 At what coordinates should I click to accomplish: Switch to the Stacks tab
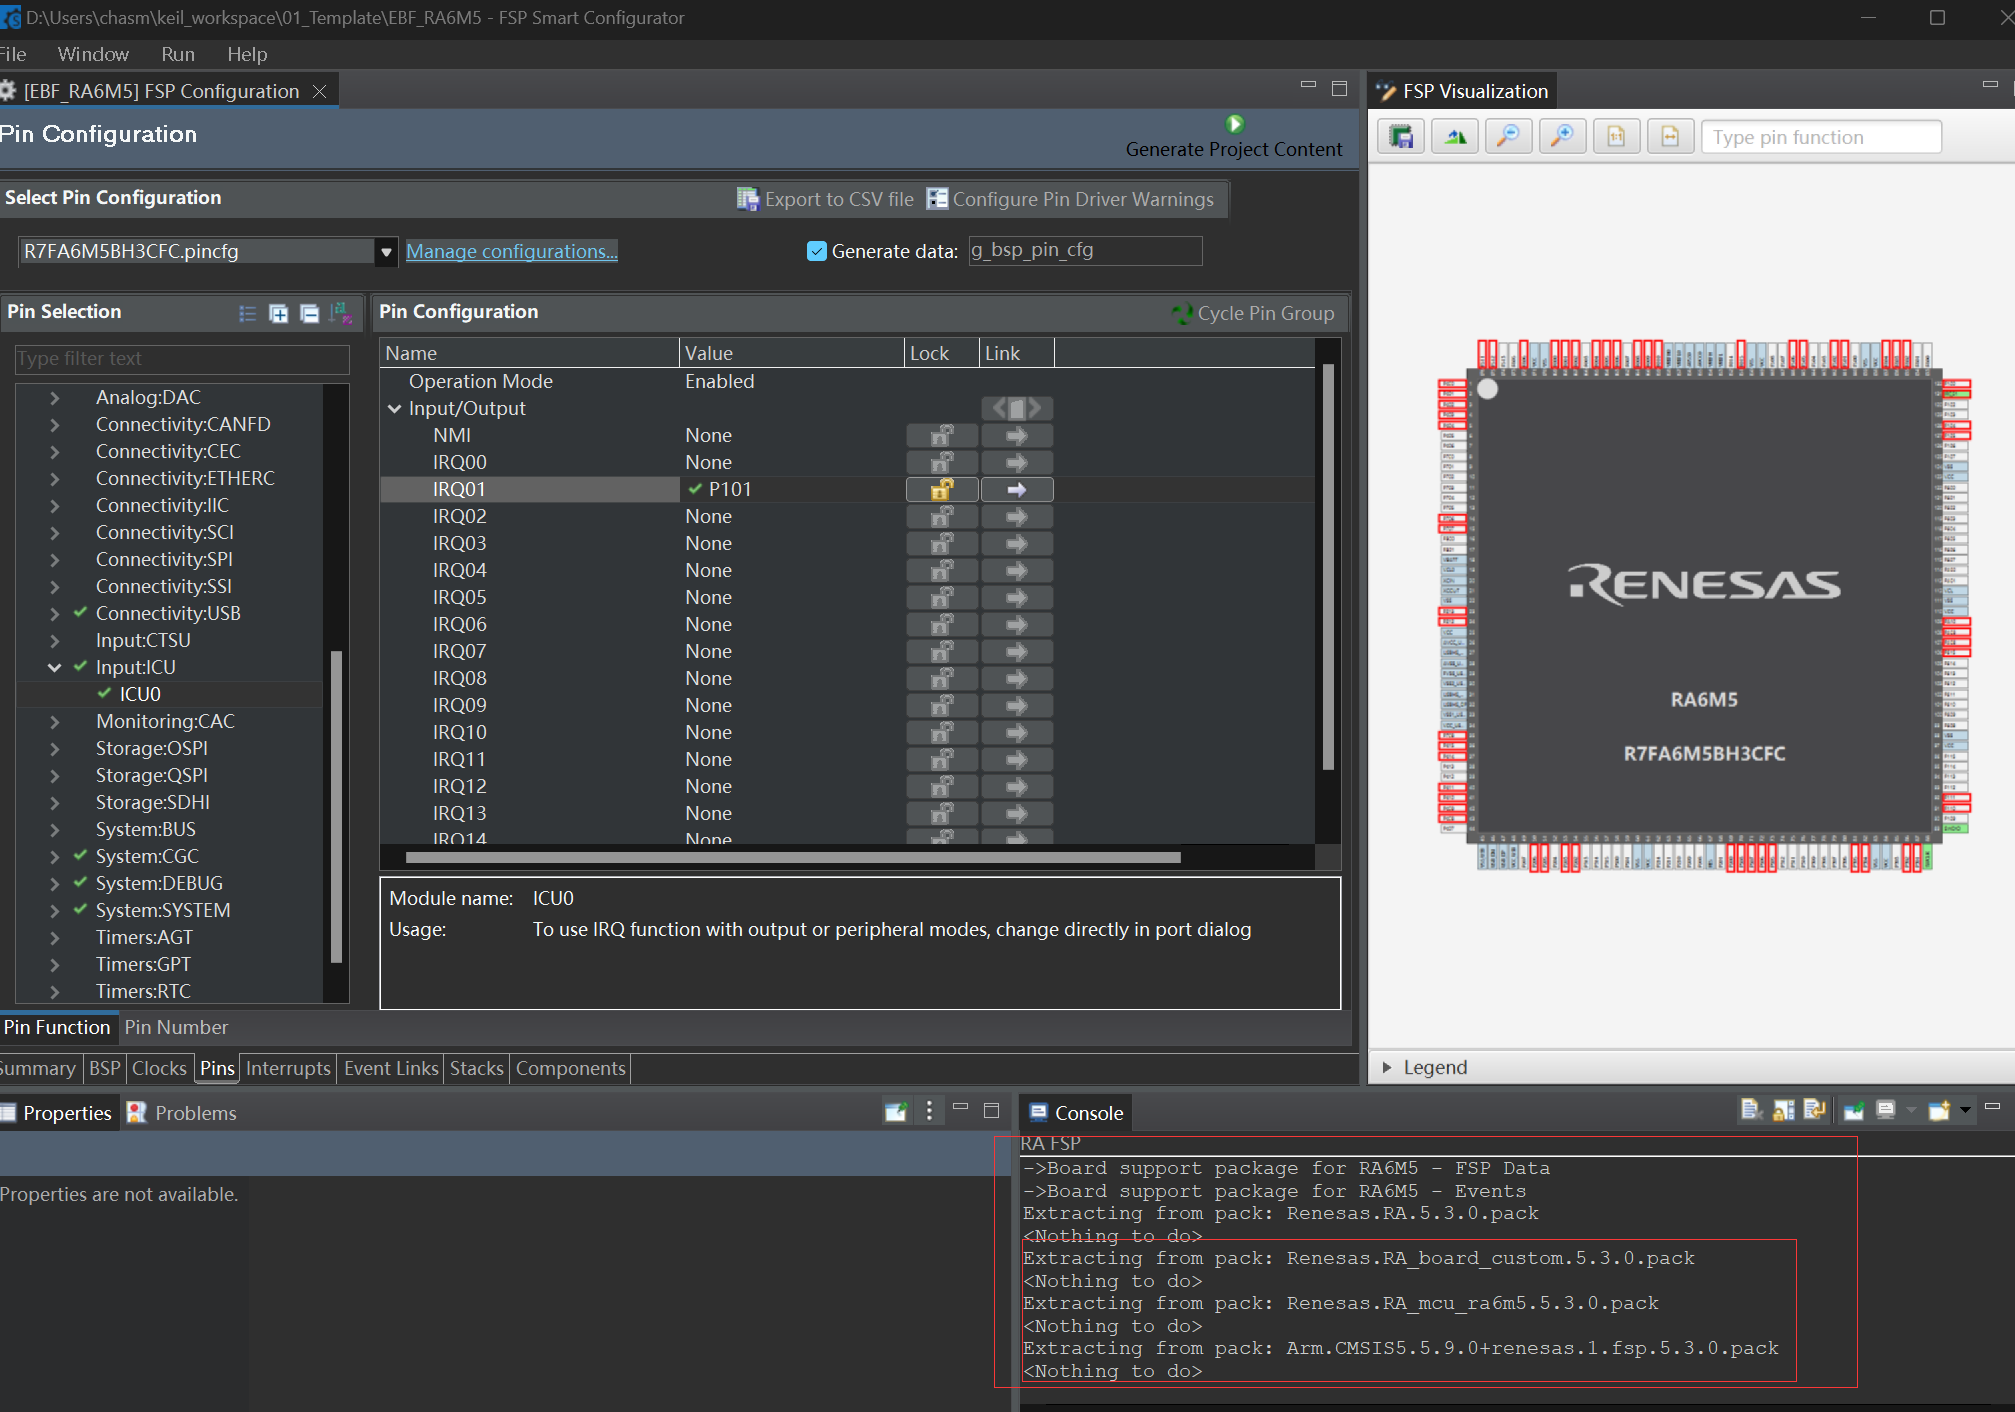point(476,1068)
